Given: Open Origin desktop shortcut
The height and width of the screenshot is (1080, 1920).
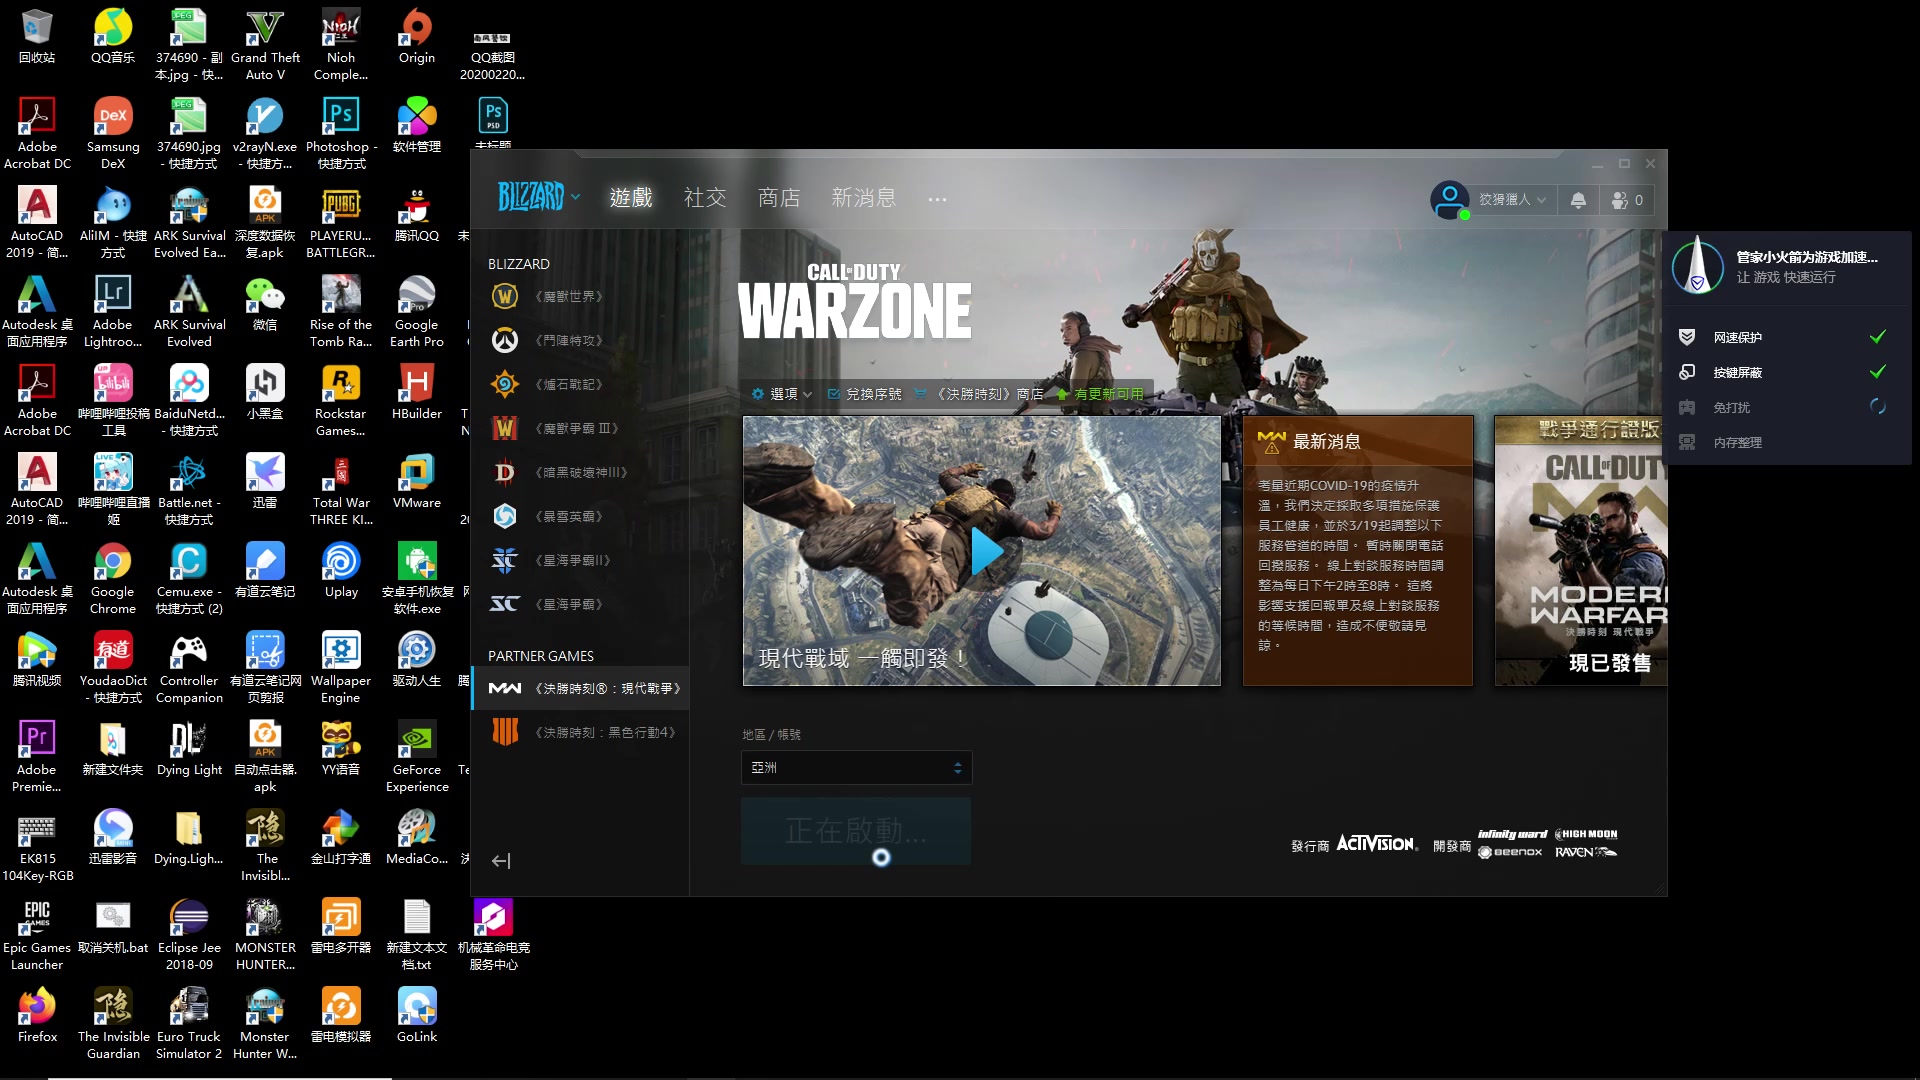Looking at the screenshot, I should tap(417, 37).
